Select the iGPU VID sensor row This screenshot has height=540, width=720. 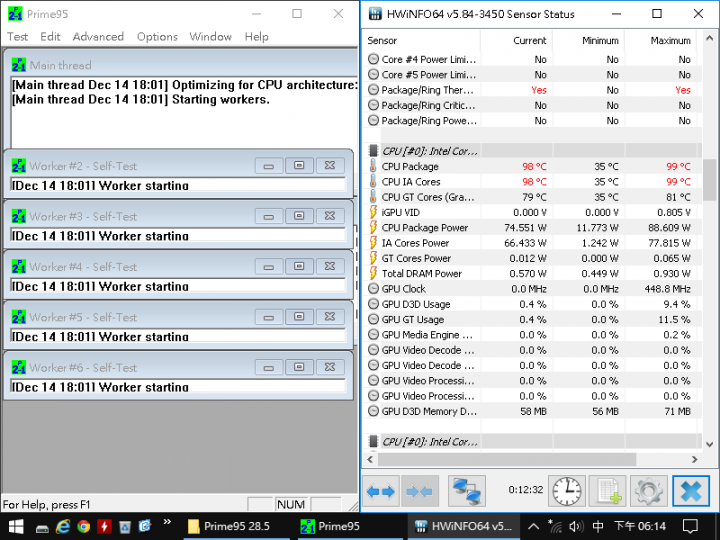pos(533,212)
